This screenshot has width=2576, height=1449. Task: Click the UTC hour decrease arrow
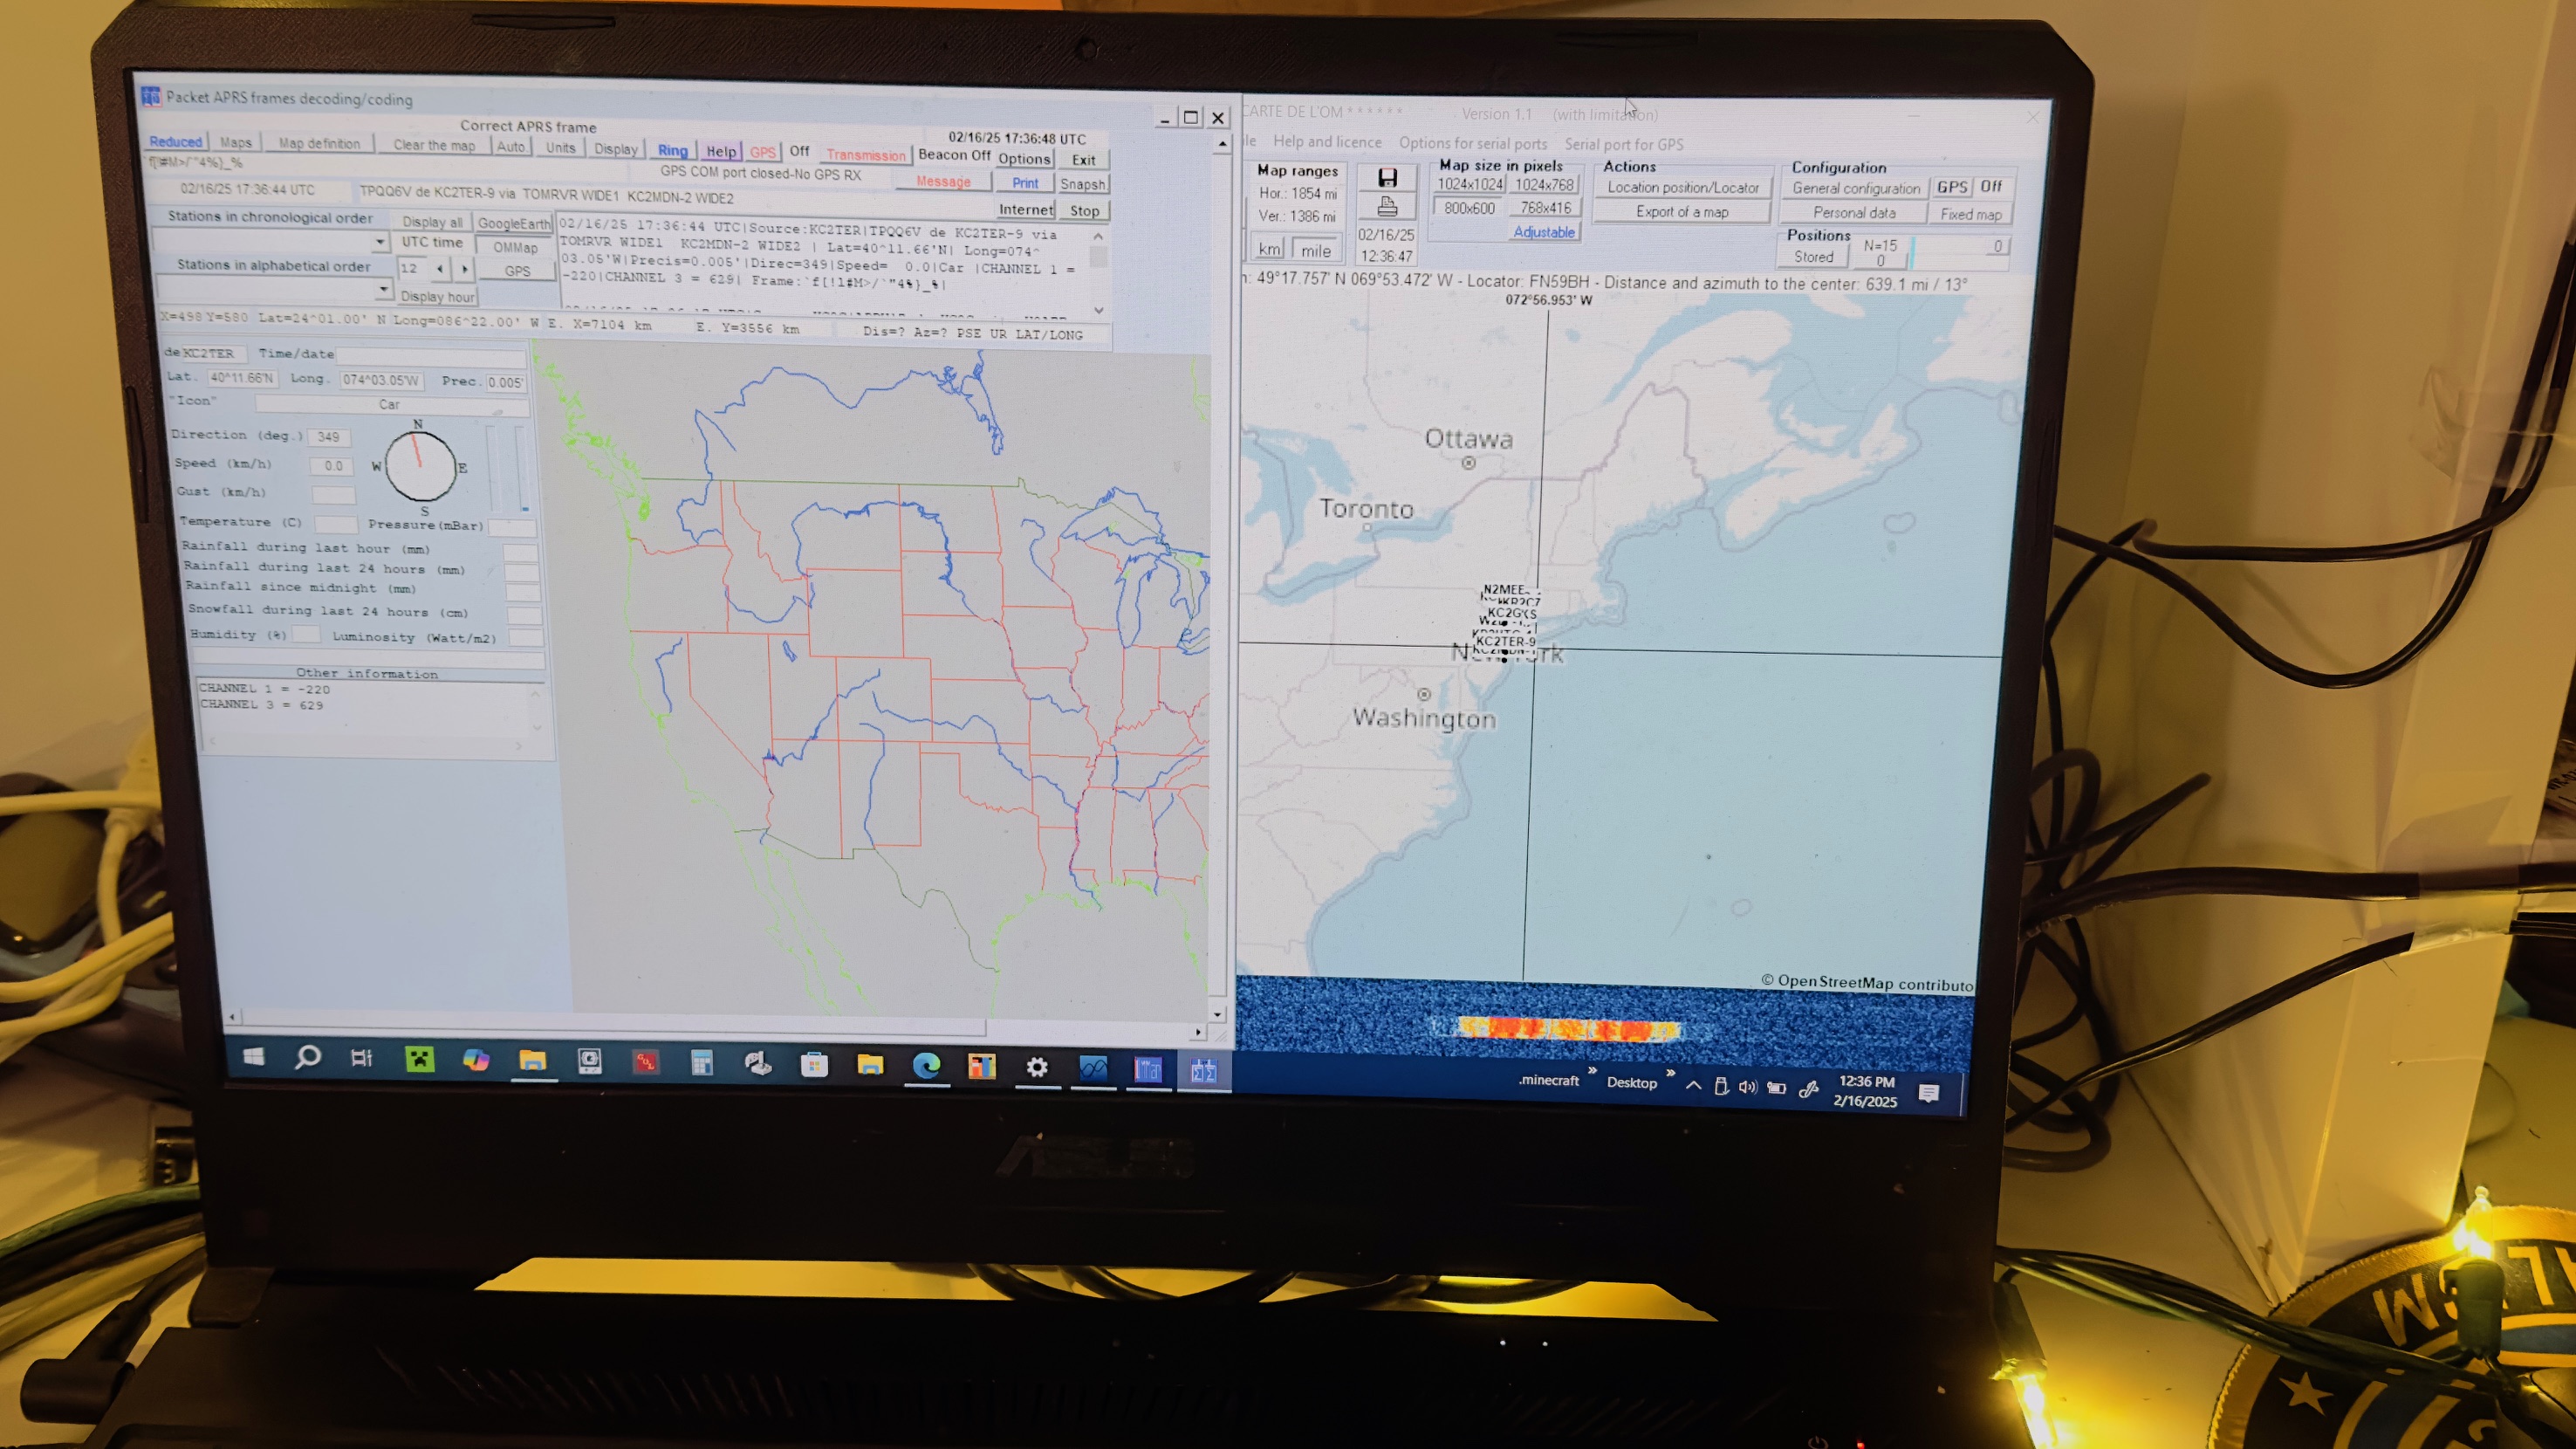point(440,268)
